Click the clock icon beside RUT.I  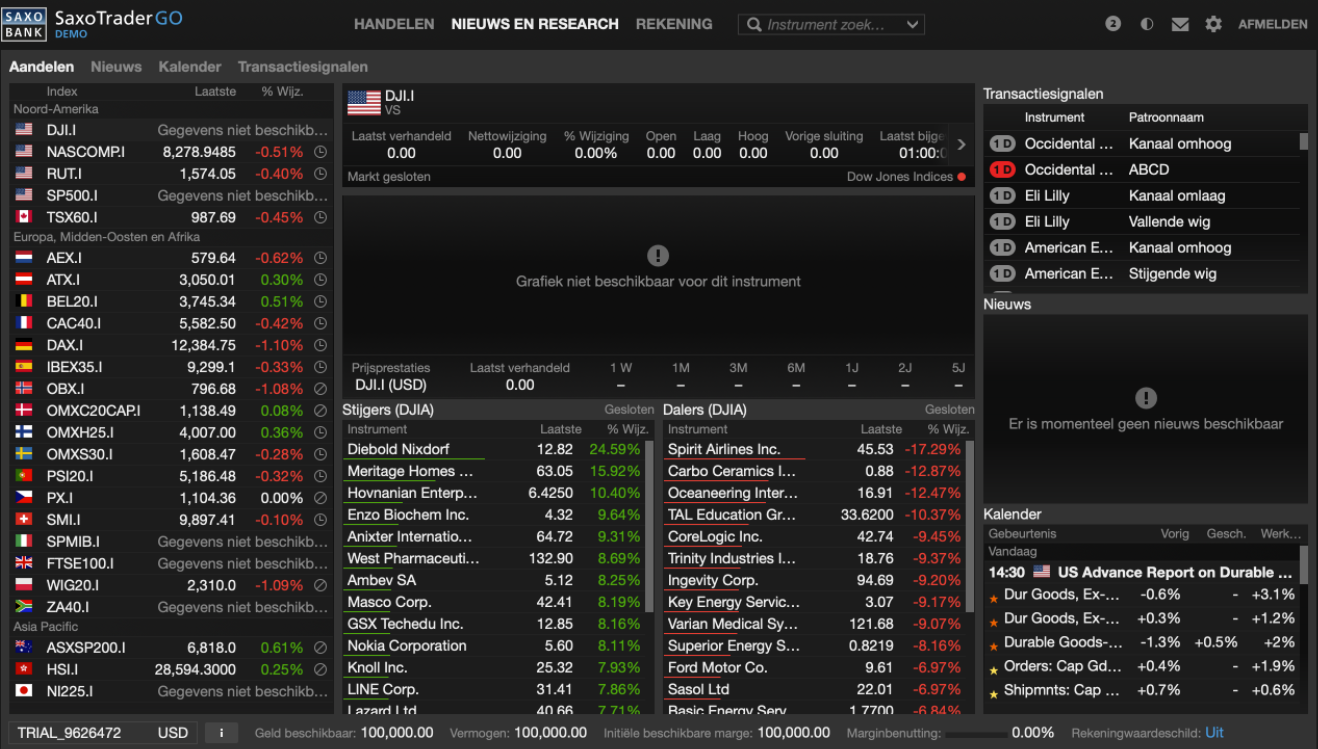coord(320,174)
